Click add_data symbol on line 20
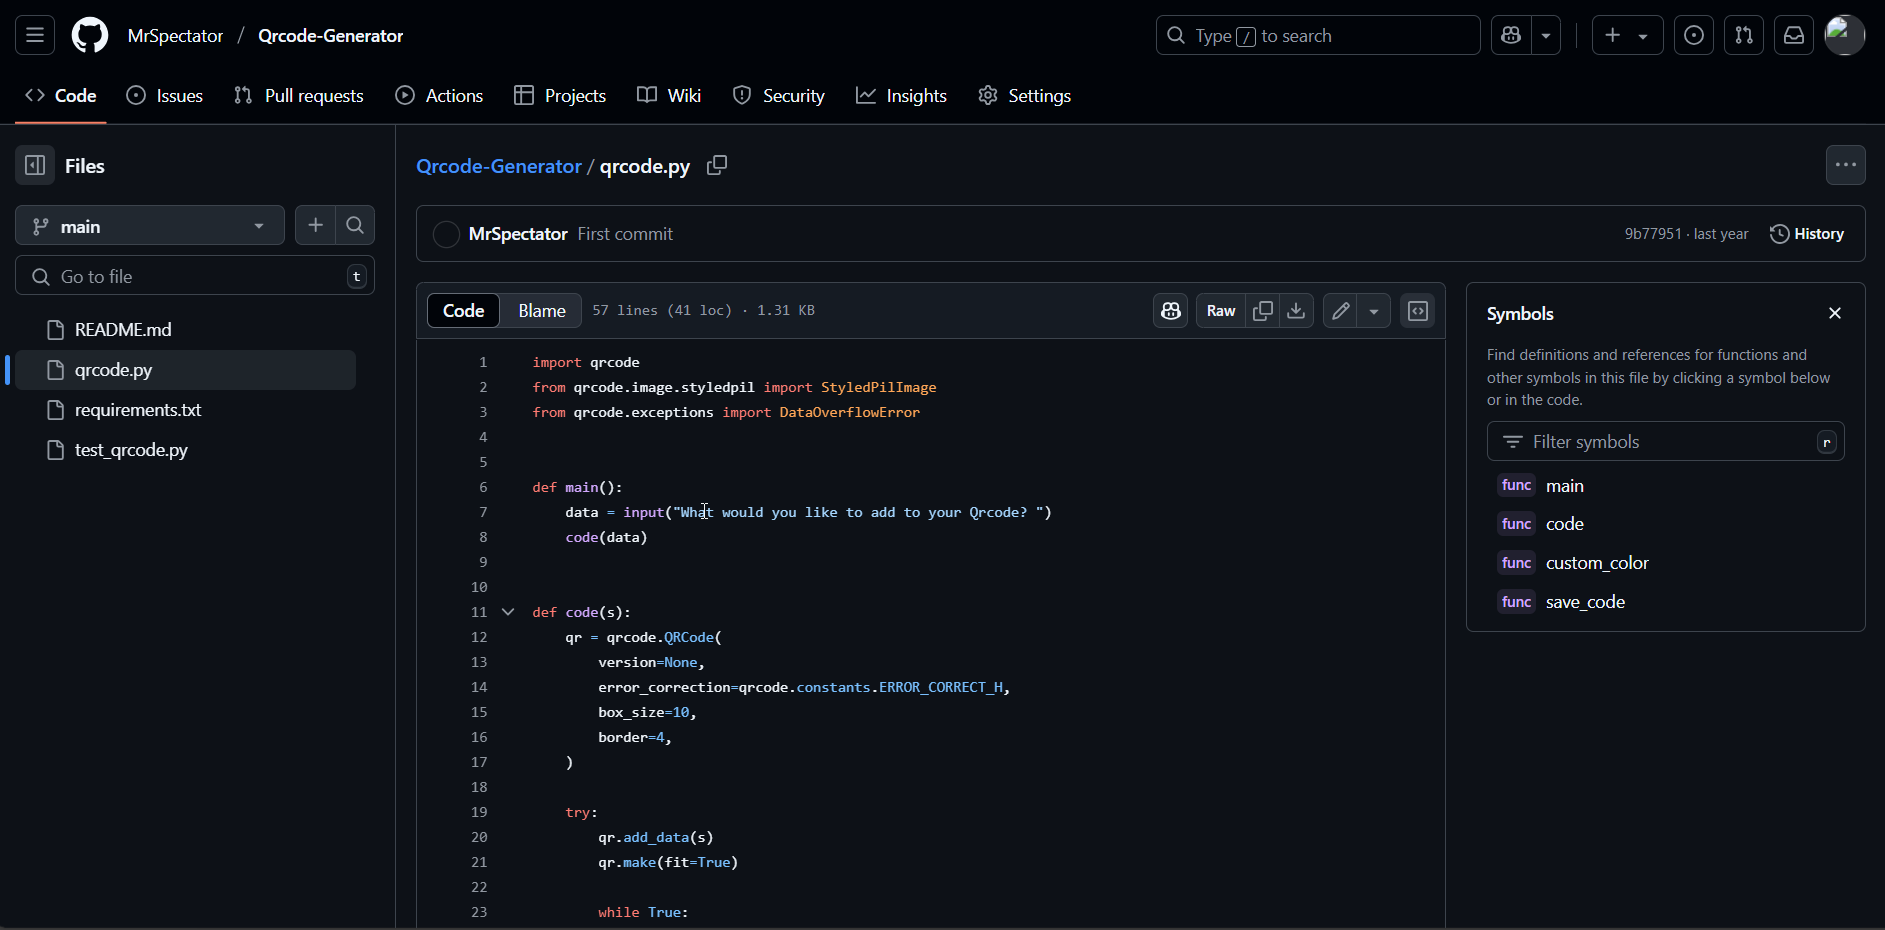Viewport: 1885px width, 930px height. (656, 837)
